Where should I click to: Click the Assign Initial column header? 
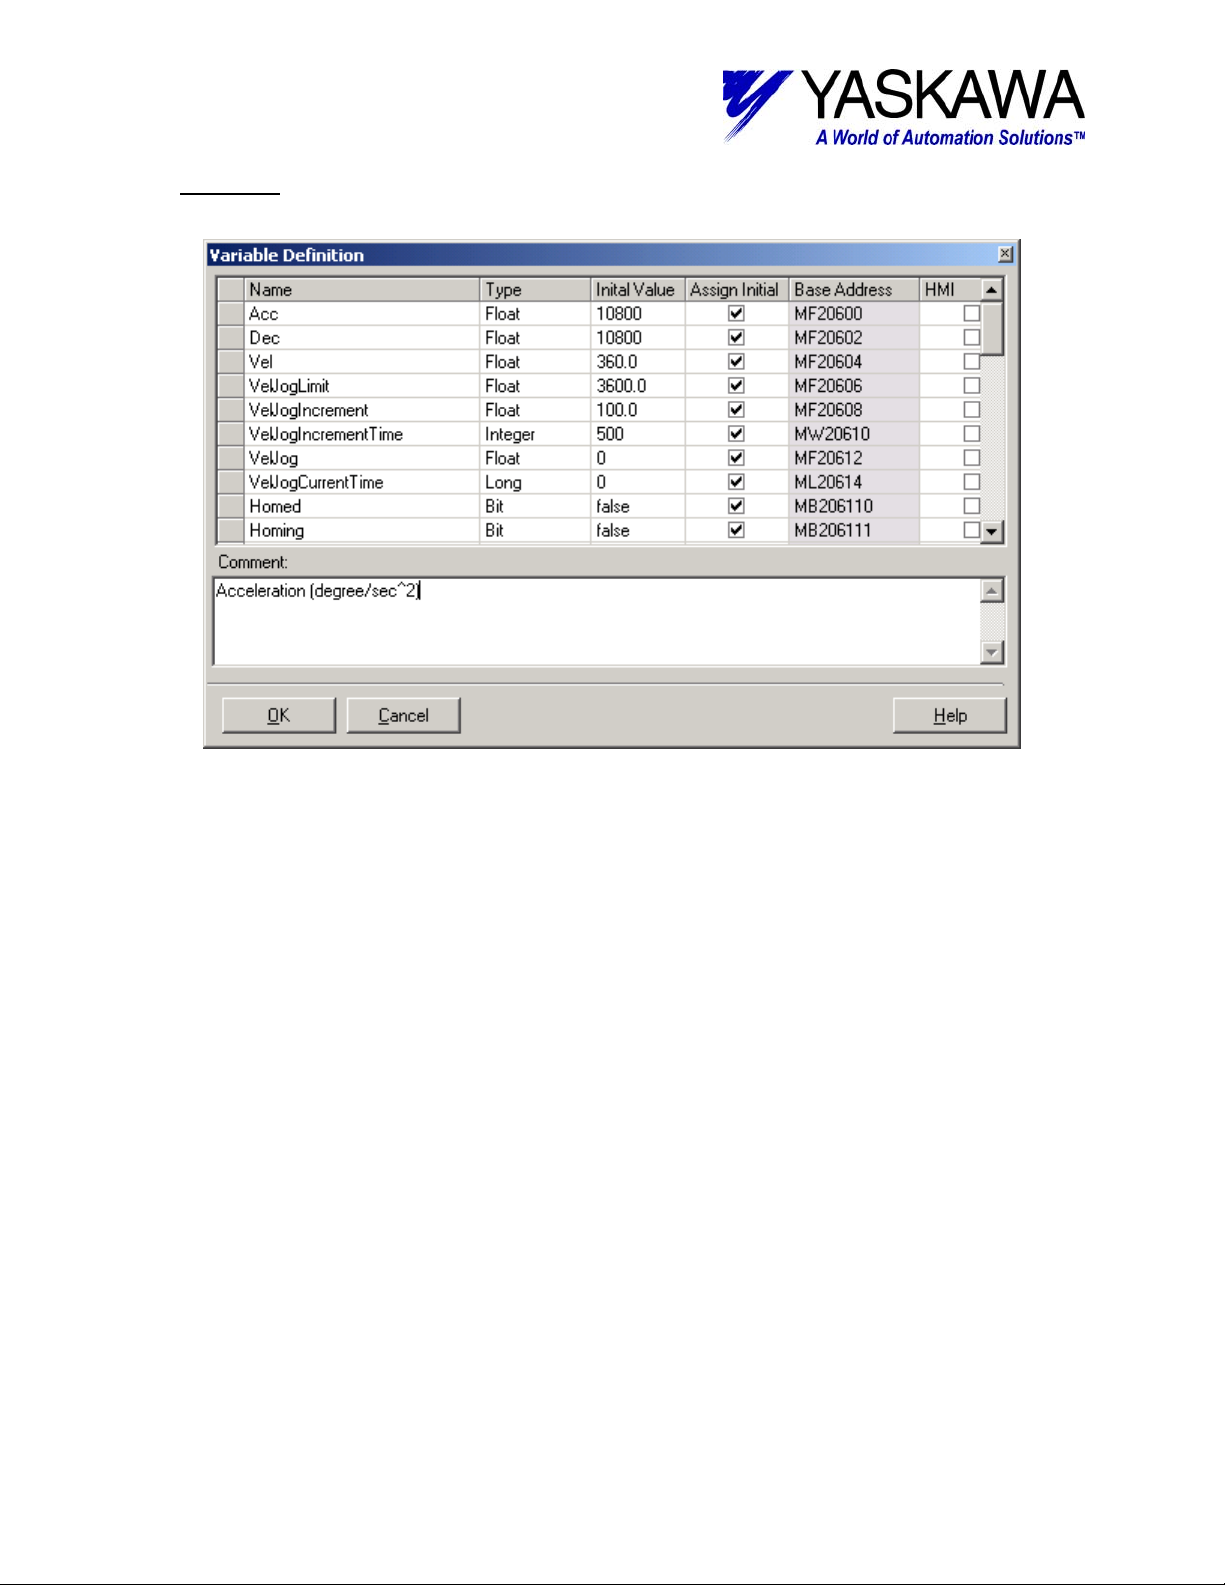coord(736,289)
